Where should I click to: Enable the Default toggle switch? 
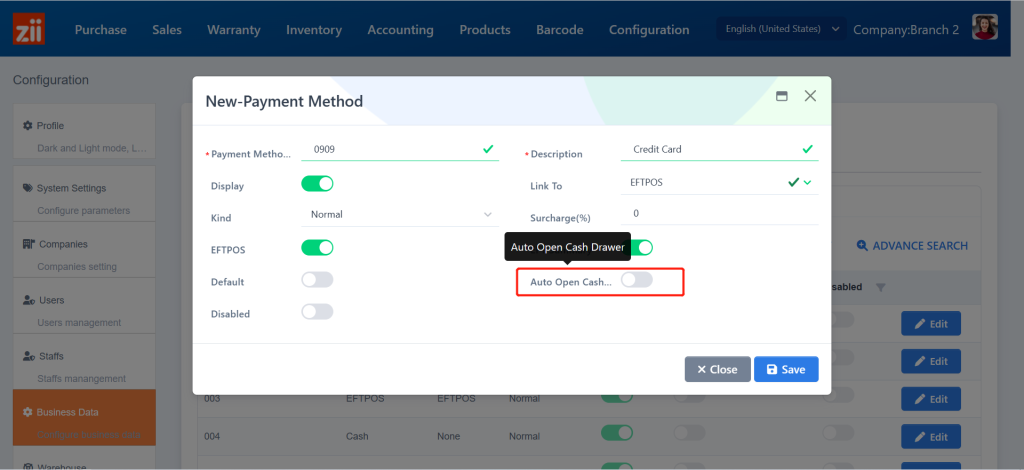pos(317,281)
